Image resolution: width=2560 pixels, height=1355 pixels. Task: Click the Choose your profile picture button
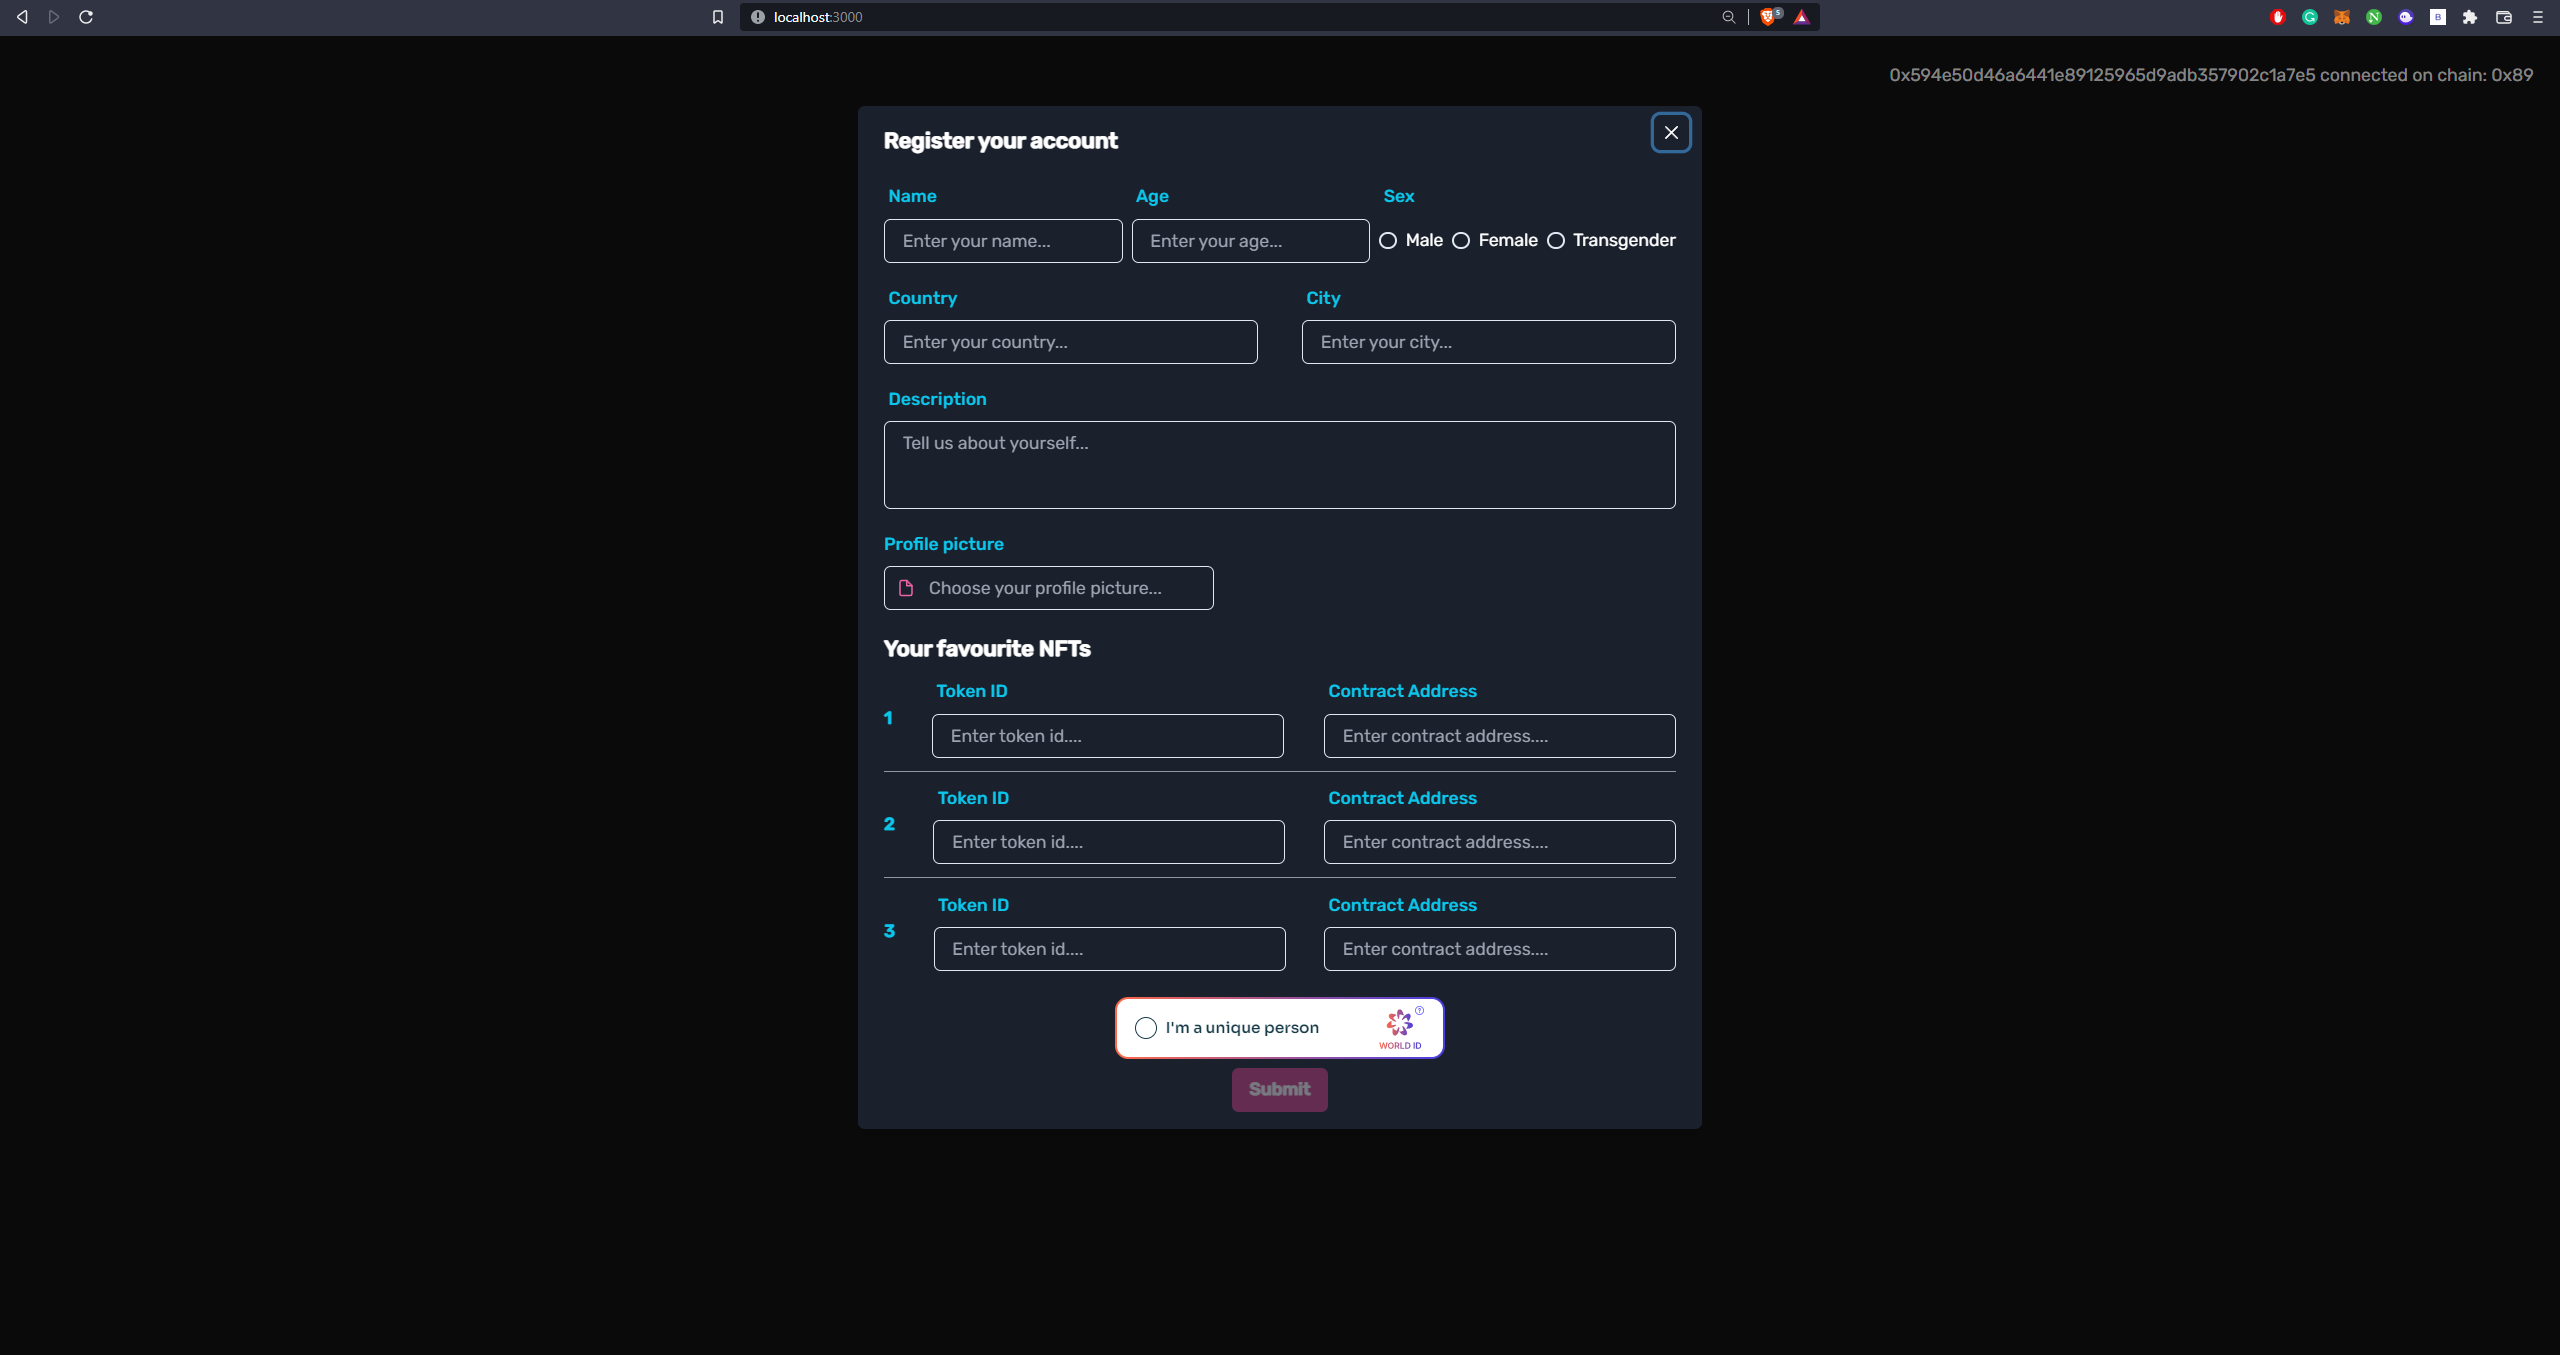(x=1049, y=588)
